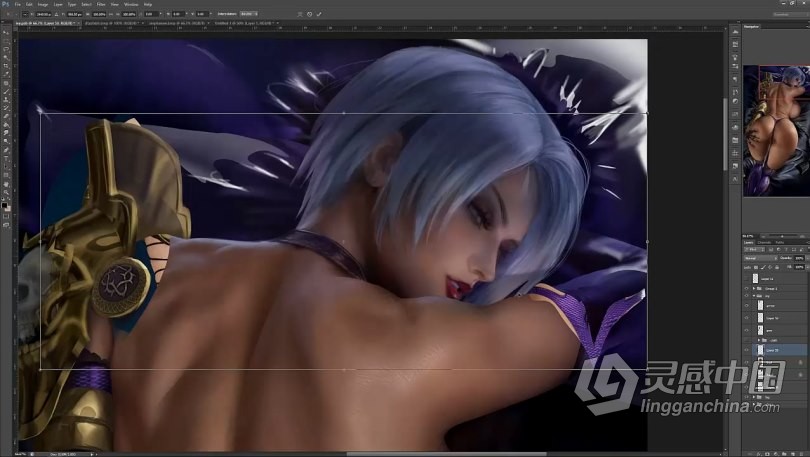Toggle lock image pixels brush icon
The image size is (810, 457).
click(763, 267)
